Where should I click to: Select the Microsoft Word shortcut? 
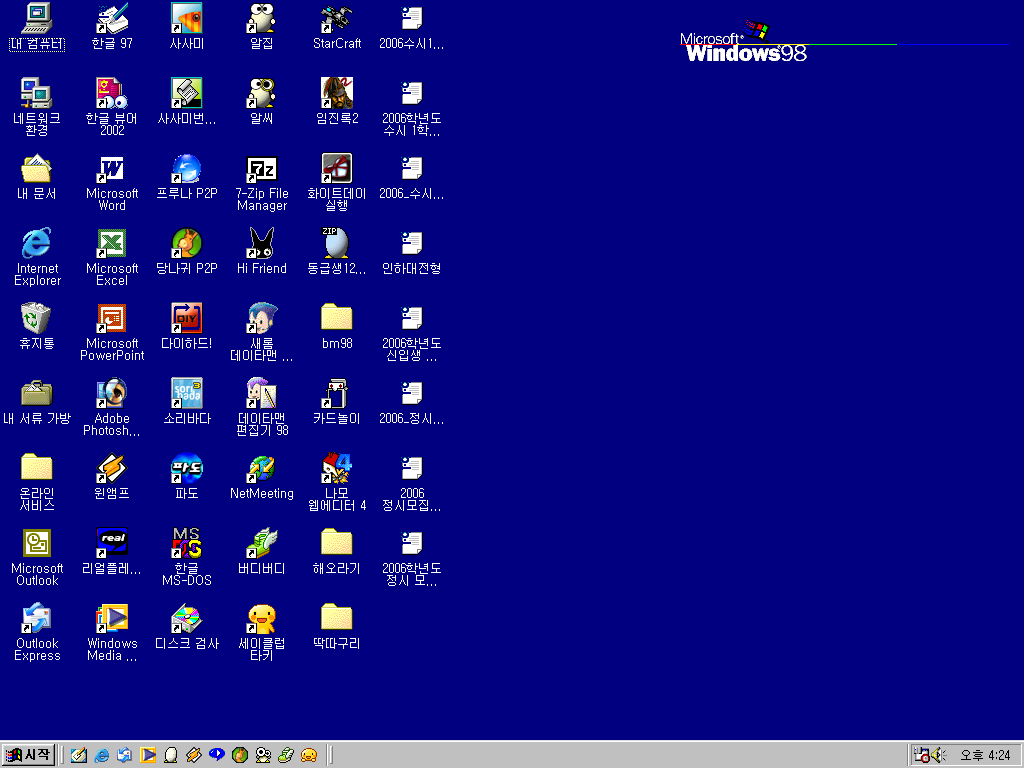[112, 182]
